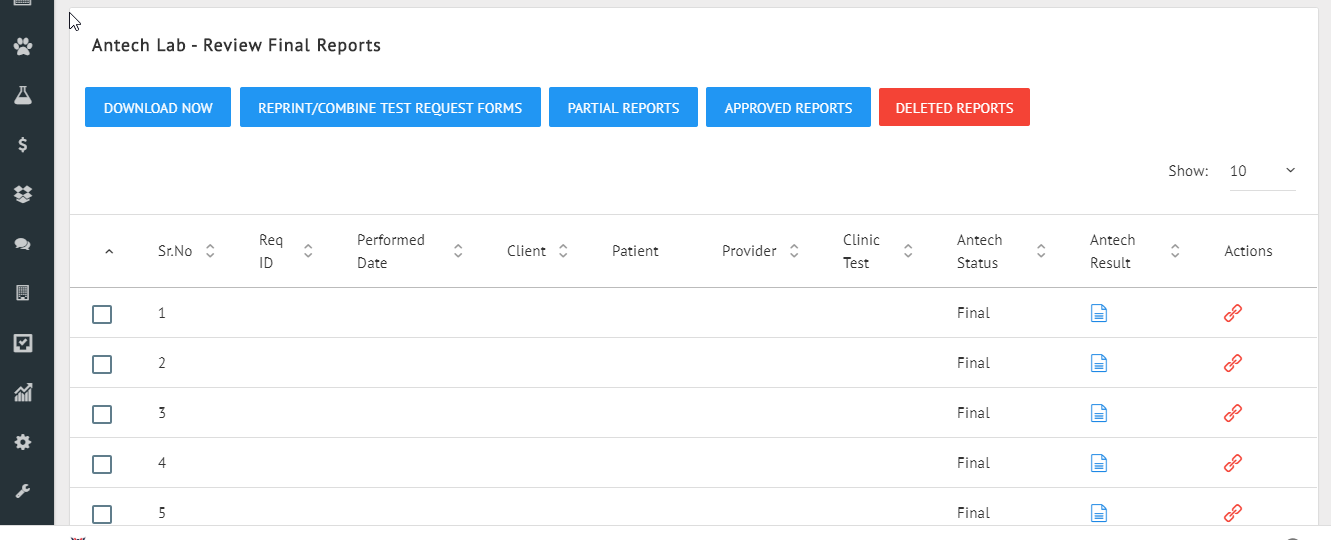The width and height of the screenshot is (1331, 540).
Task: Open Reprint/Combine Test Request Forms
Action: click(390, 107)
